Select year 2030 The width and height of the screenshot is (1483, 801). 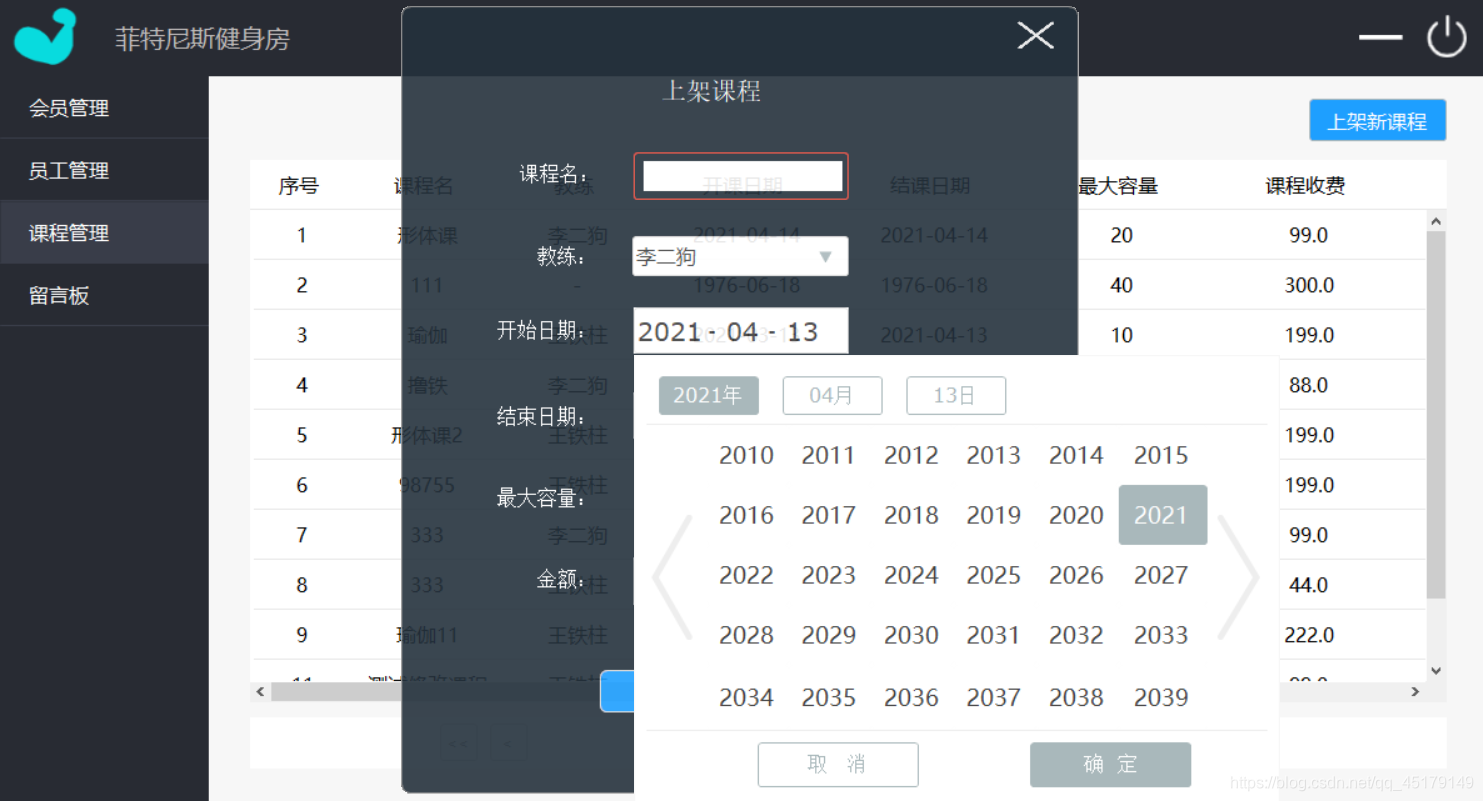(911, 635)
